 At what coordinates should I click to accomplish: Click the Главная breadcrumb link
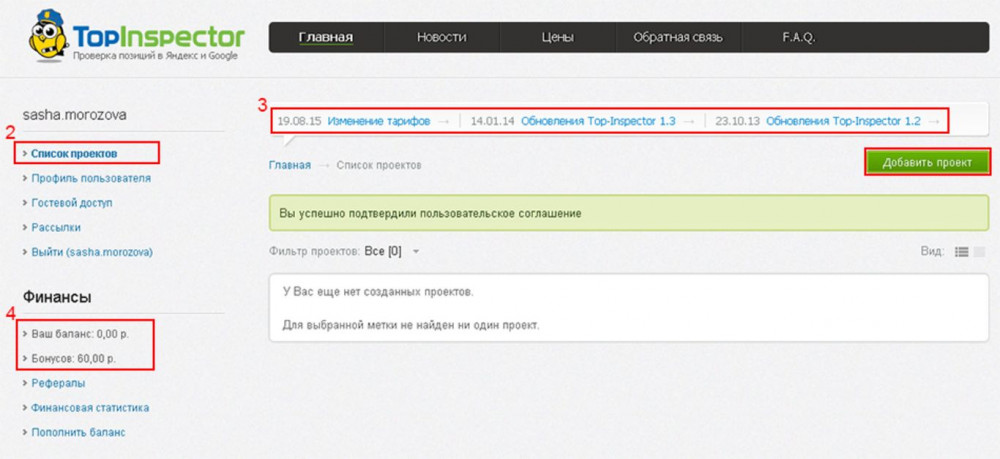[x=290, y=165]
